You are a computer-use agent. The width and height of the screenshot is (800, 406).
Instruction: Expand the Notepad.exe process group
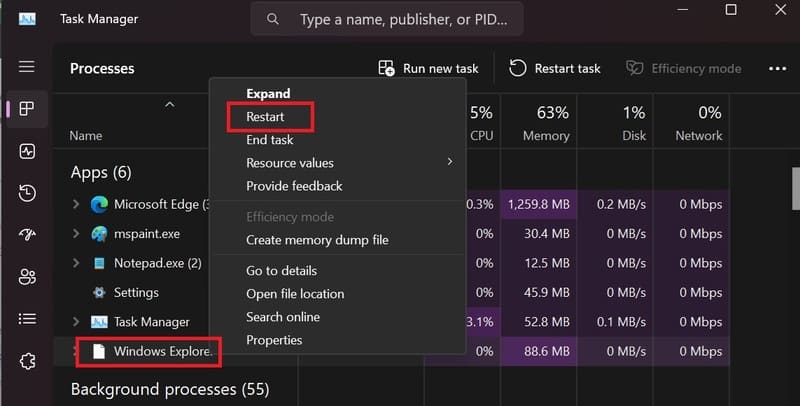76,263
